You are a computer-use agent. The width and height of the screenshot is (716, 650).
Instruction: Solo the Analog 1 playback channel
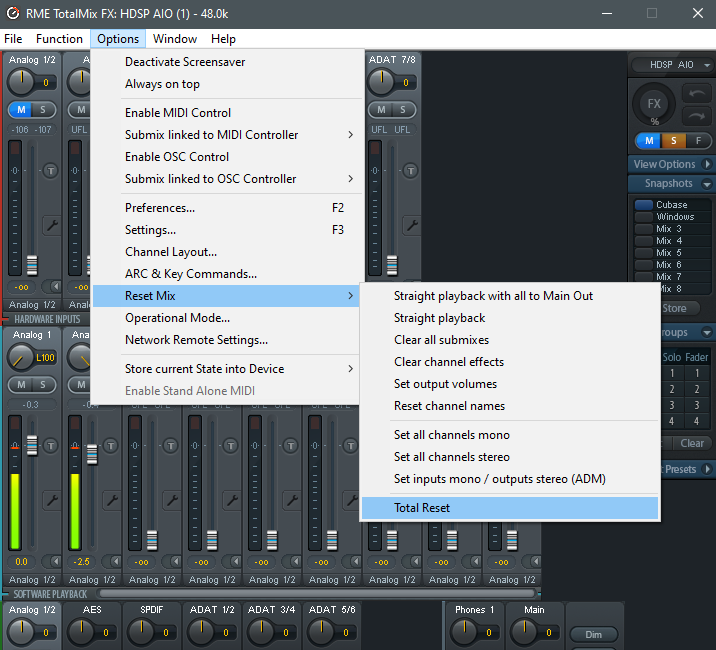click(43, 385)
